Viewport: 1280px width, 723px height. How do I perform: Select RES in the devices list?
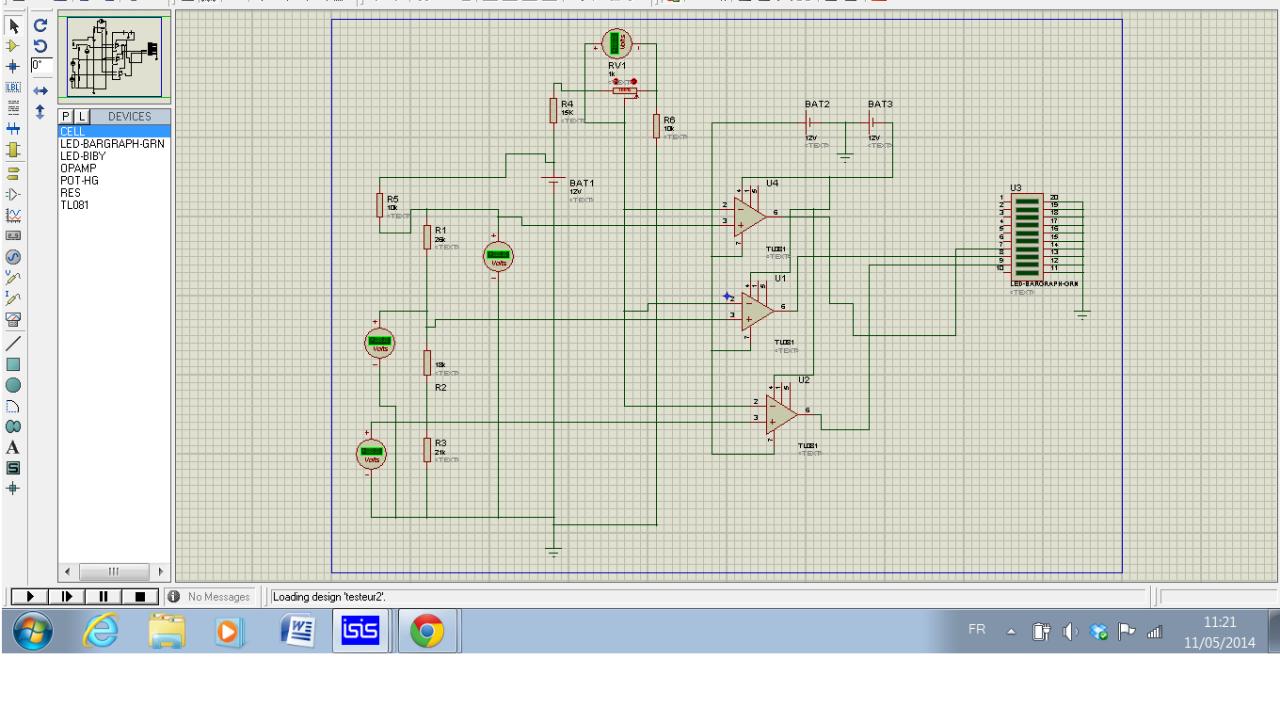point(114,192)
